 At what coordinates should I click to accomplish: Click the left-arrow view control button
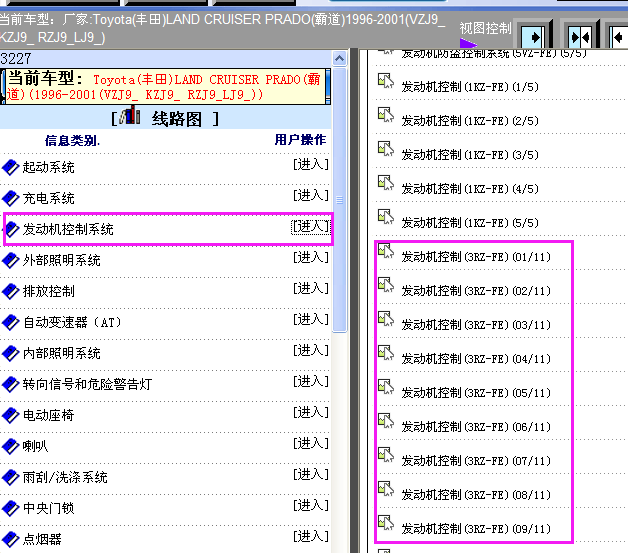pos(618,37)
